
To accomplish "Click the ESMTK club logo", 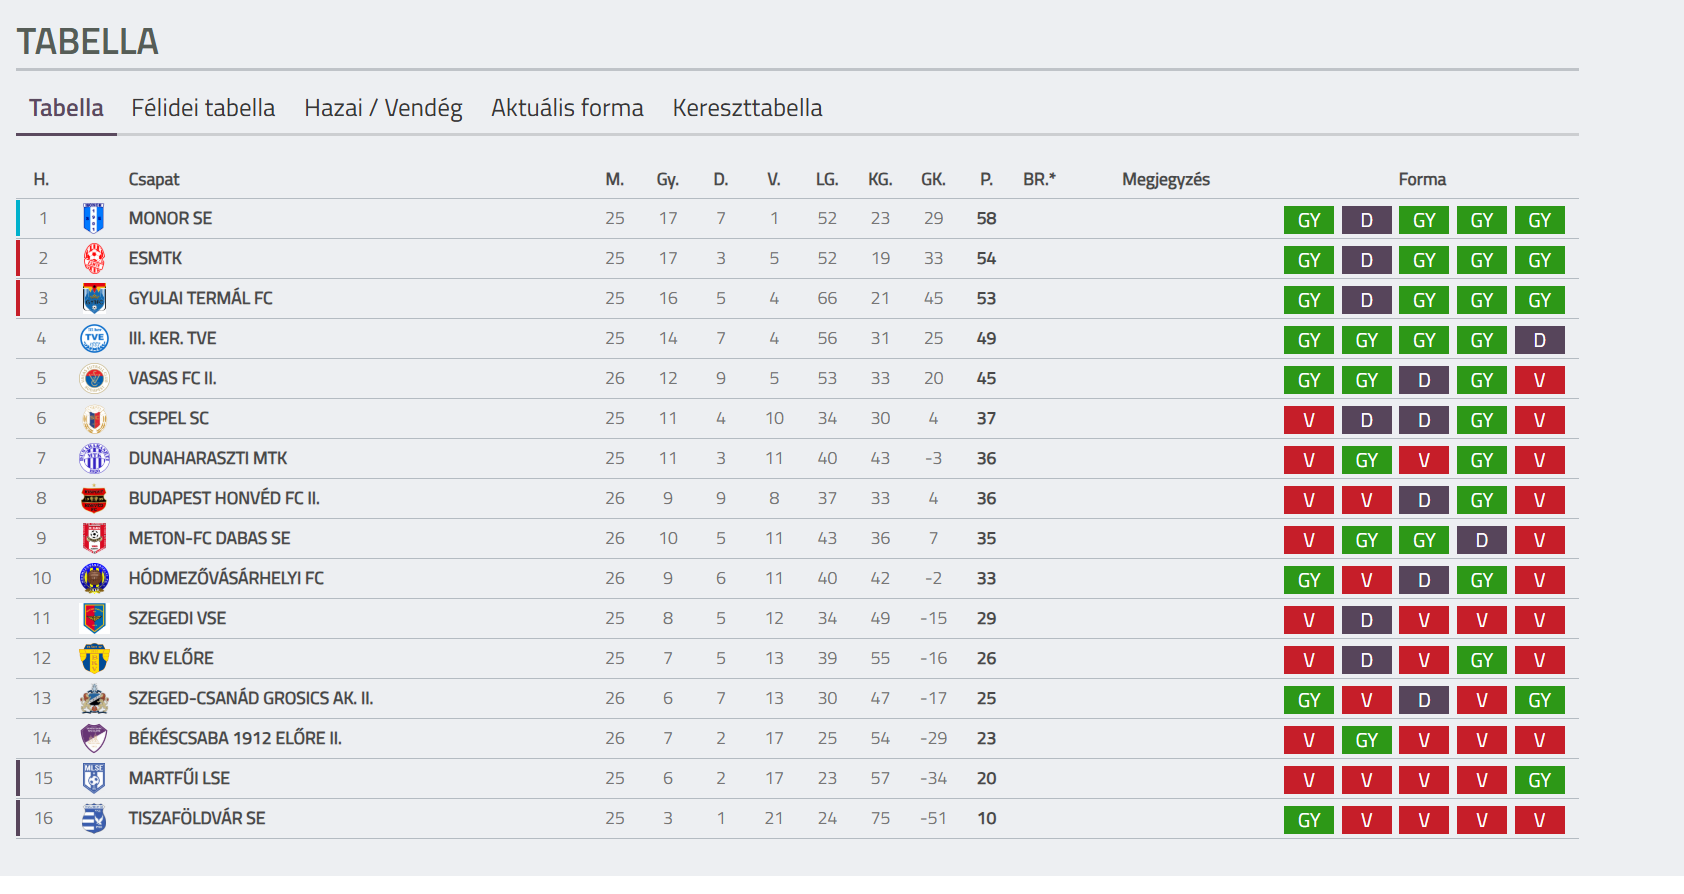I will coord(94,258).
